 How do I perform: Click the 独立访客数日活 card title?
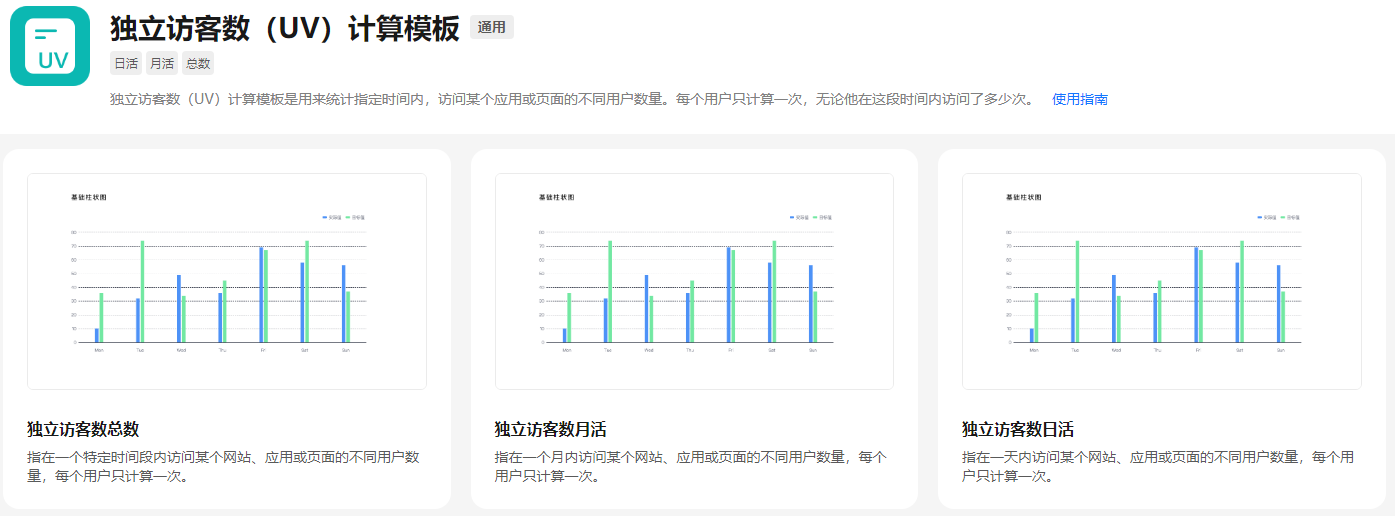click(x=1018, y=429)
